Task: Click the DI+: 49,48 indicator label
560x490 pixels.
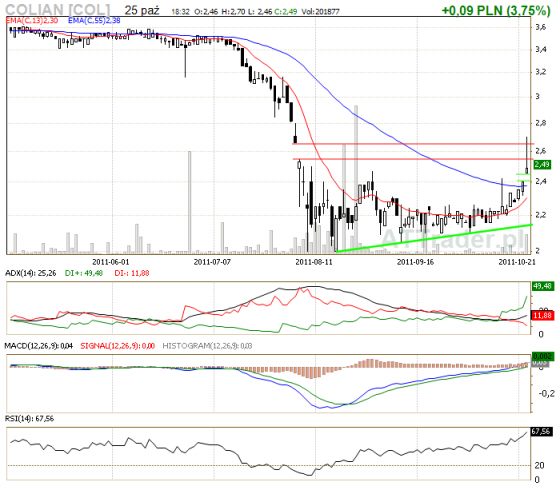Action: [x=84, y=273]
